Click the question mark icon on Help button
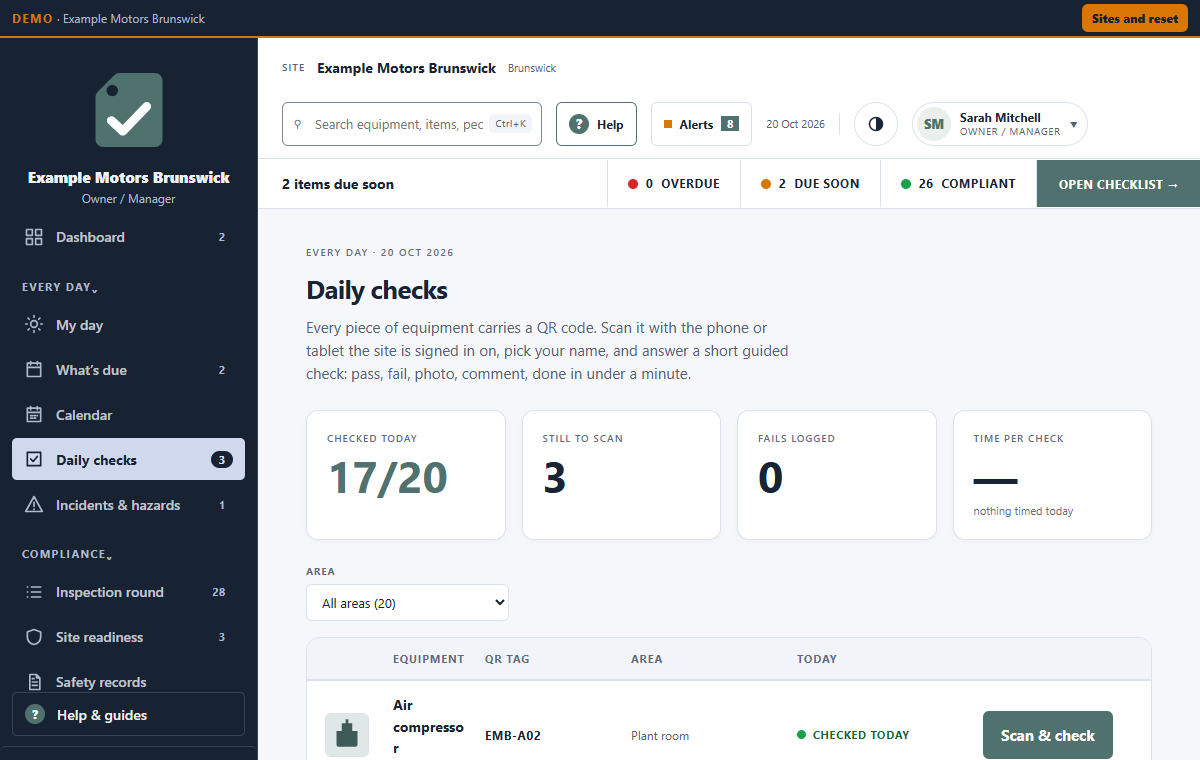Viewport: 1200px width, 760px height. click(x=578, y=124)
